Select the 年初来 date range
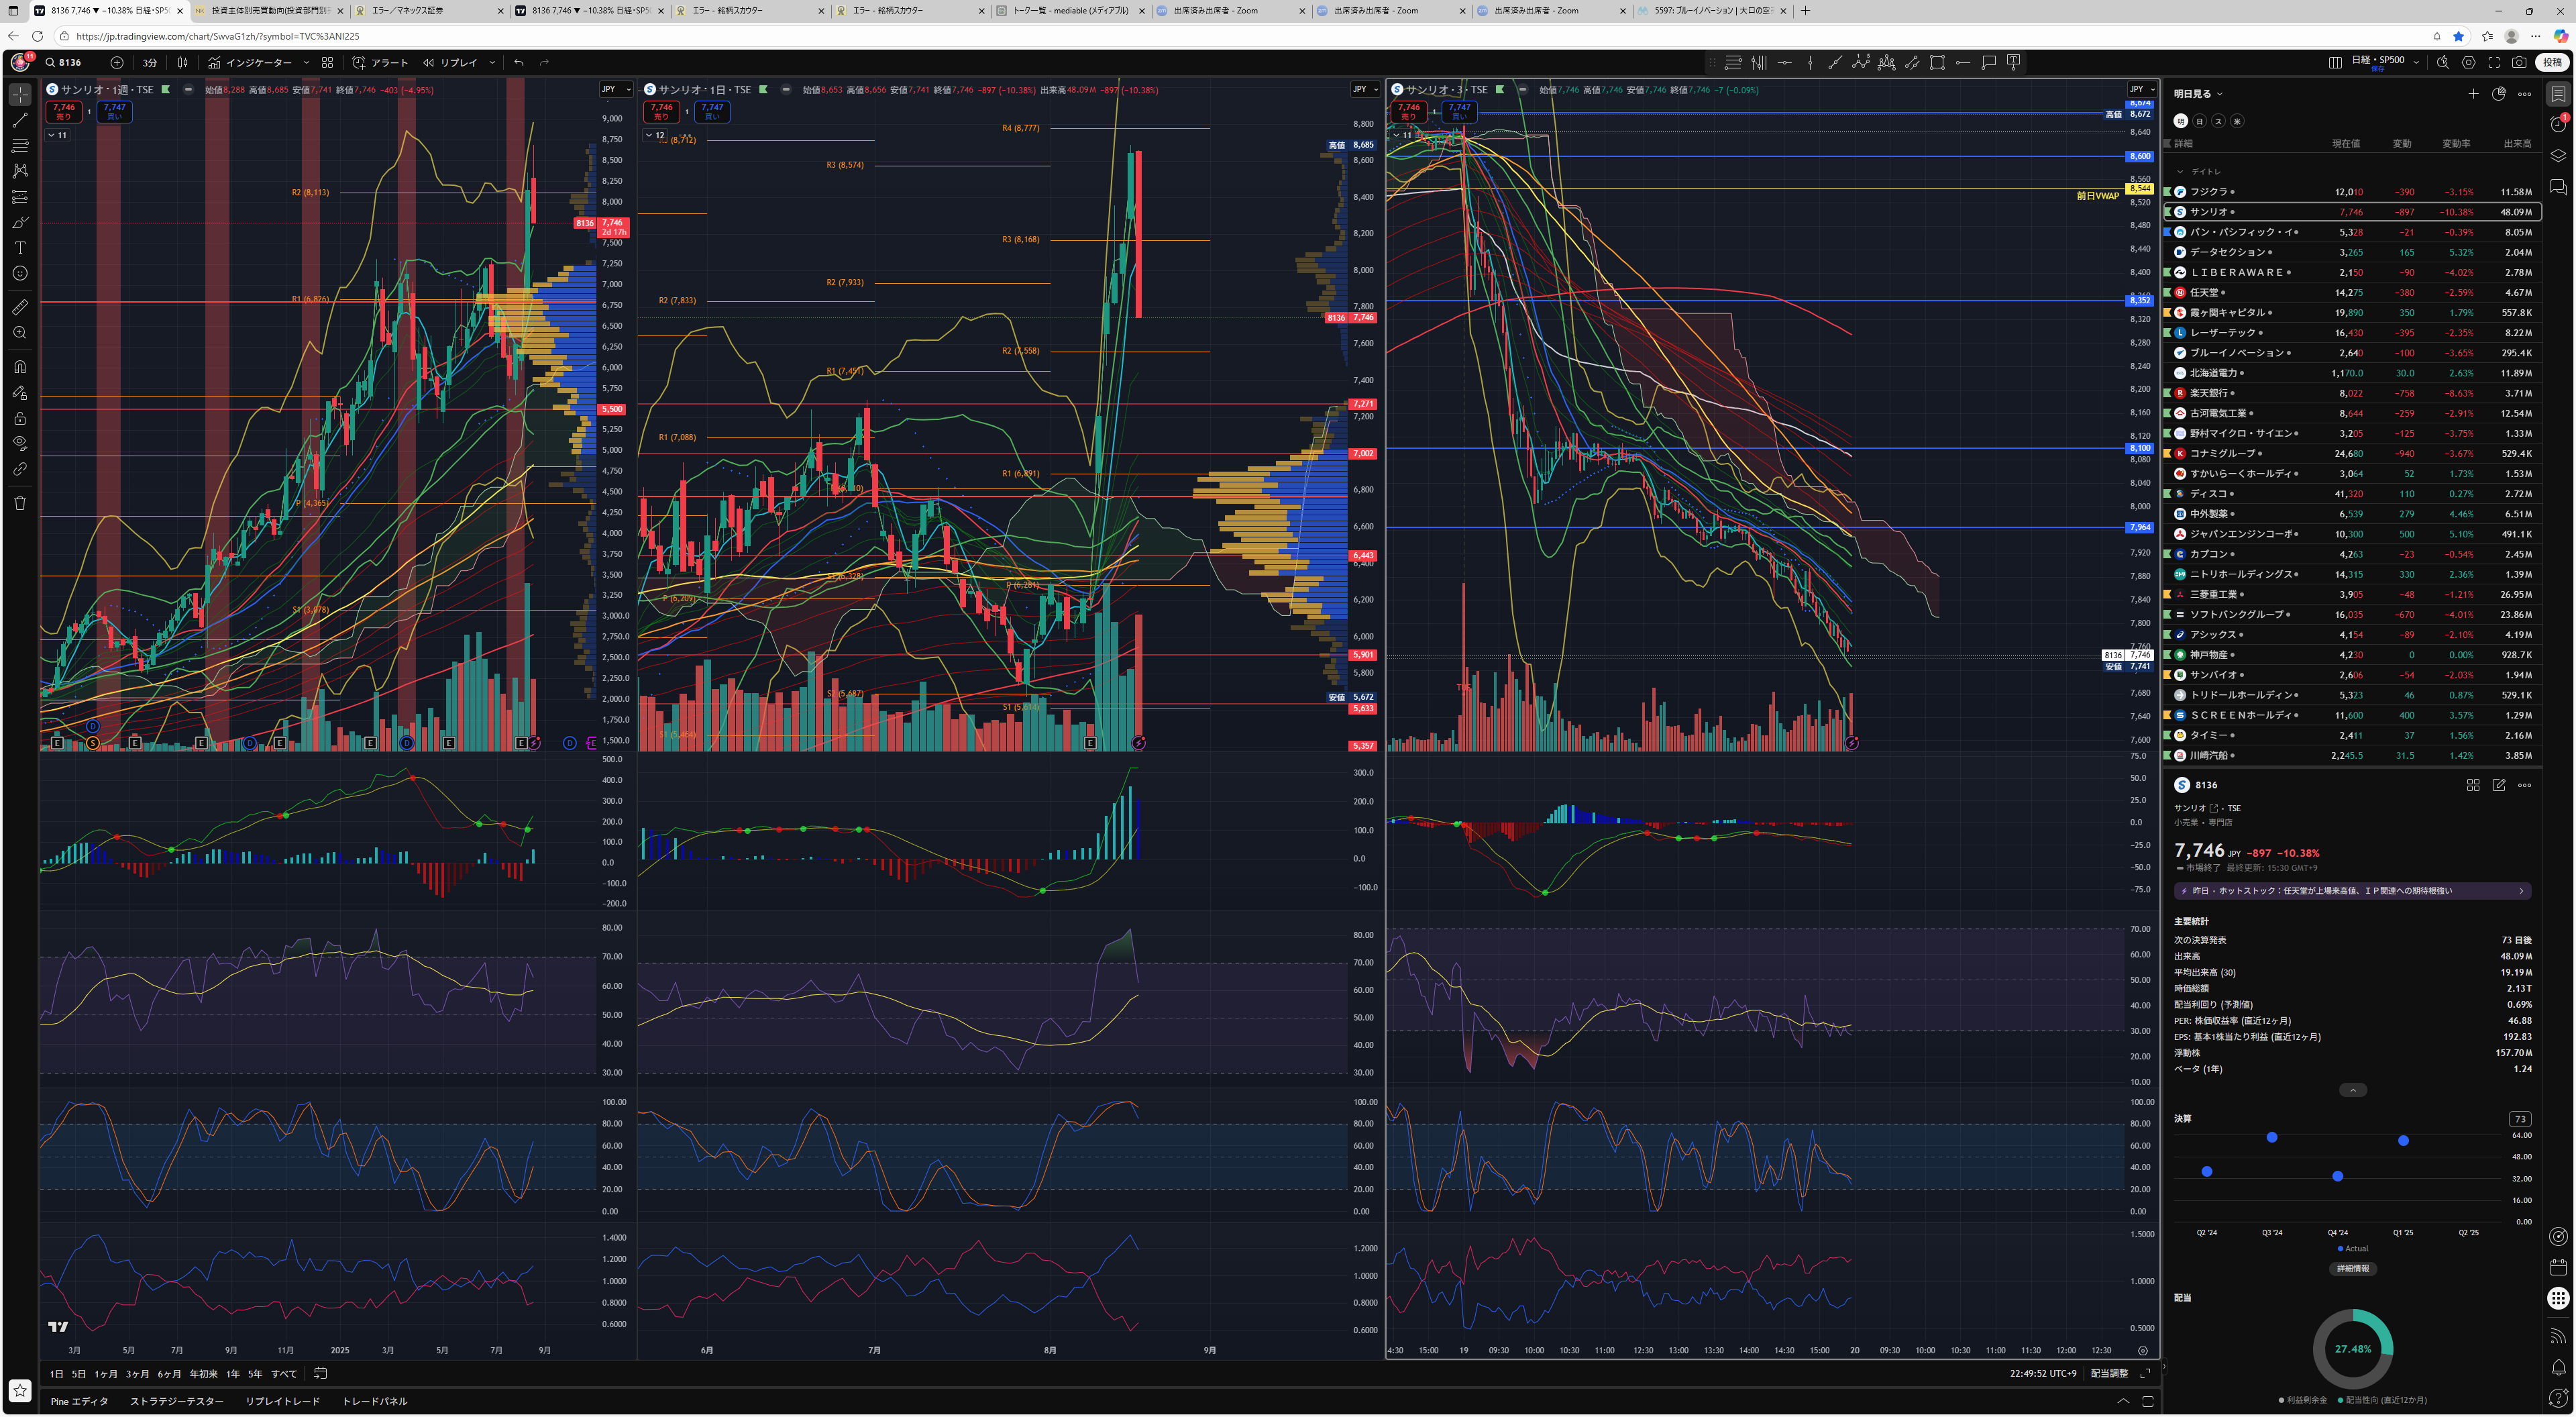The height and width of the screenshot is (1417, 2576). (x=204, y=1374)
